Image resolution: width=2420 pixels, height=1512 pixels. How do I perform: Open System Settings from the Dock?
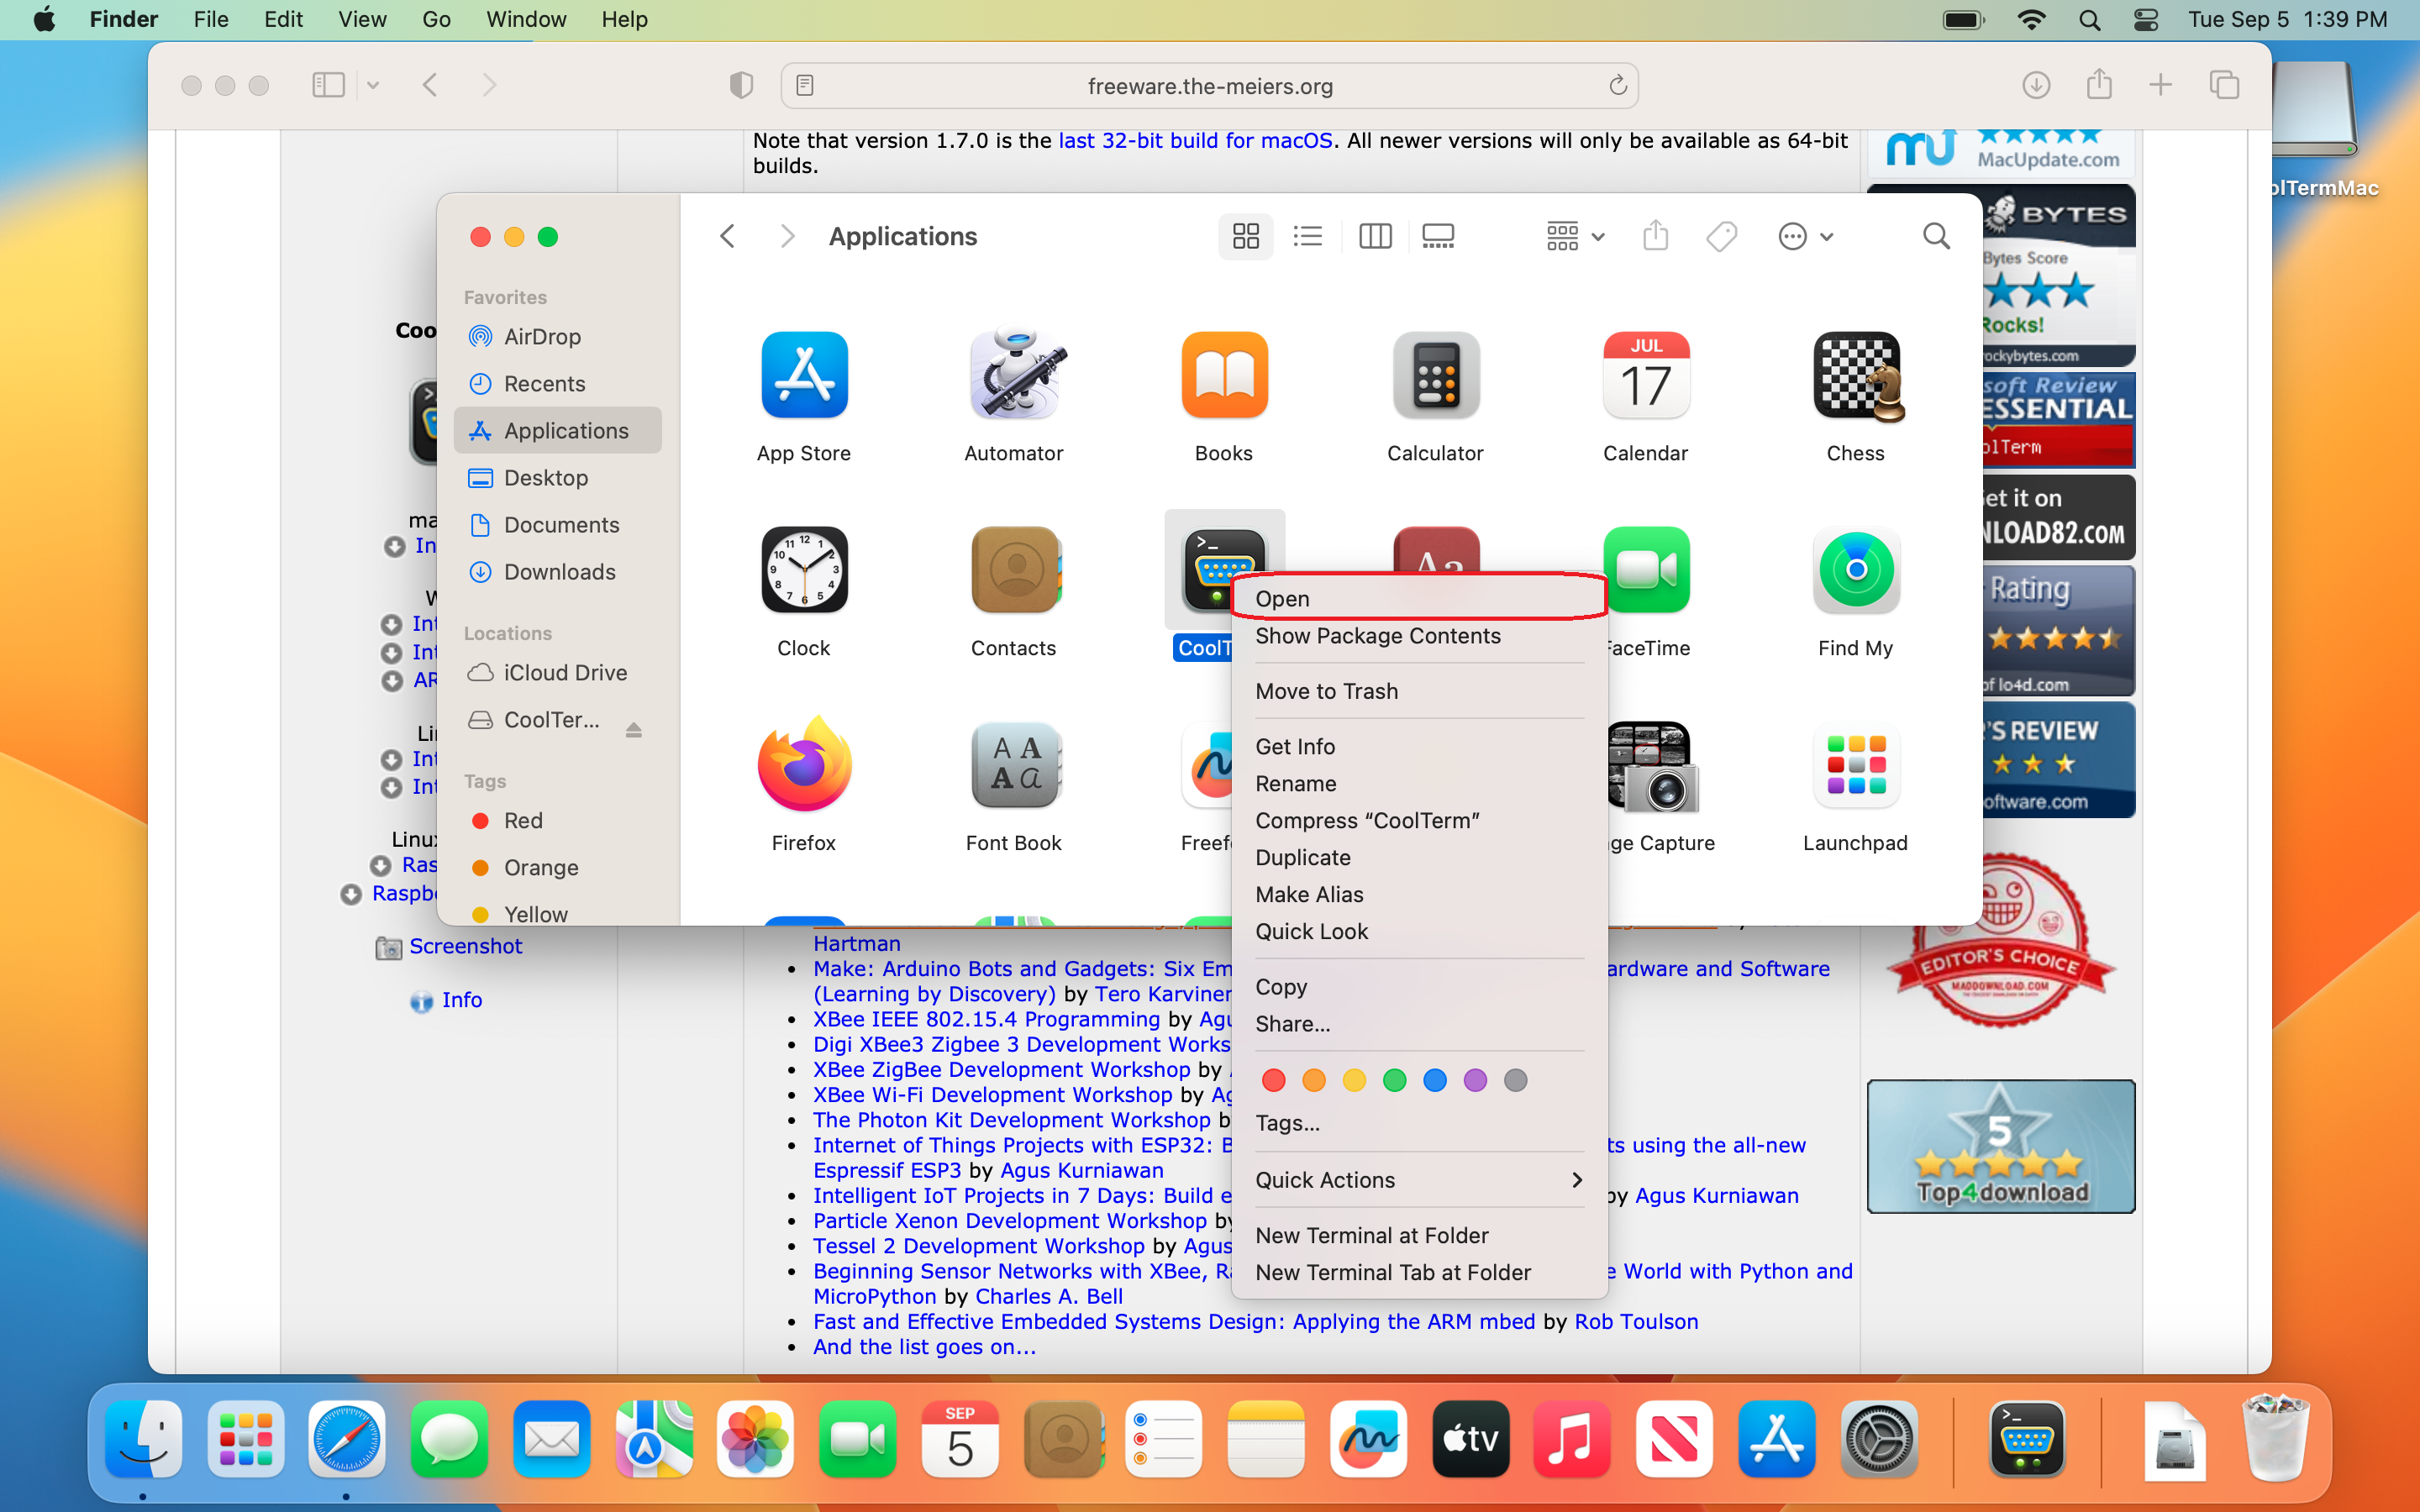point(1879,1440)
